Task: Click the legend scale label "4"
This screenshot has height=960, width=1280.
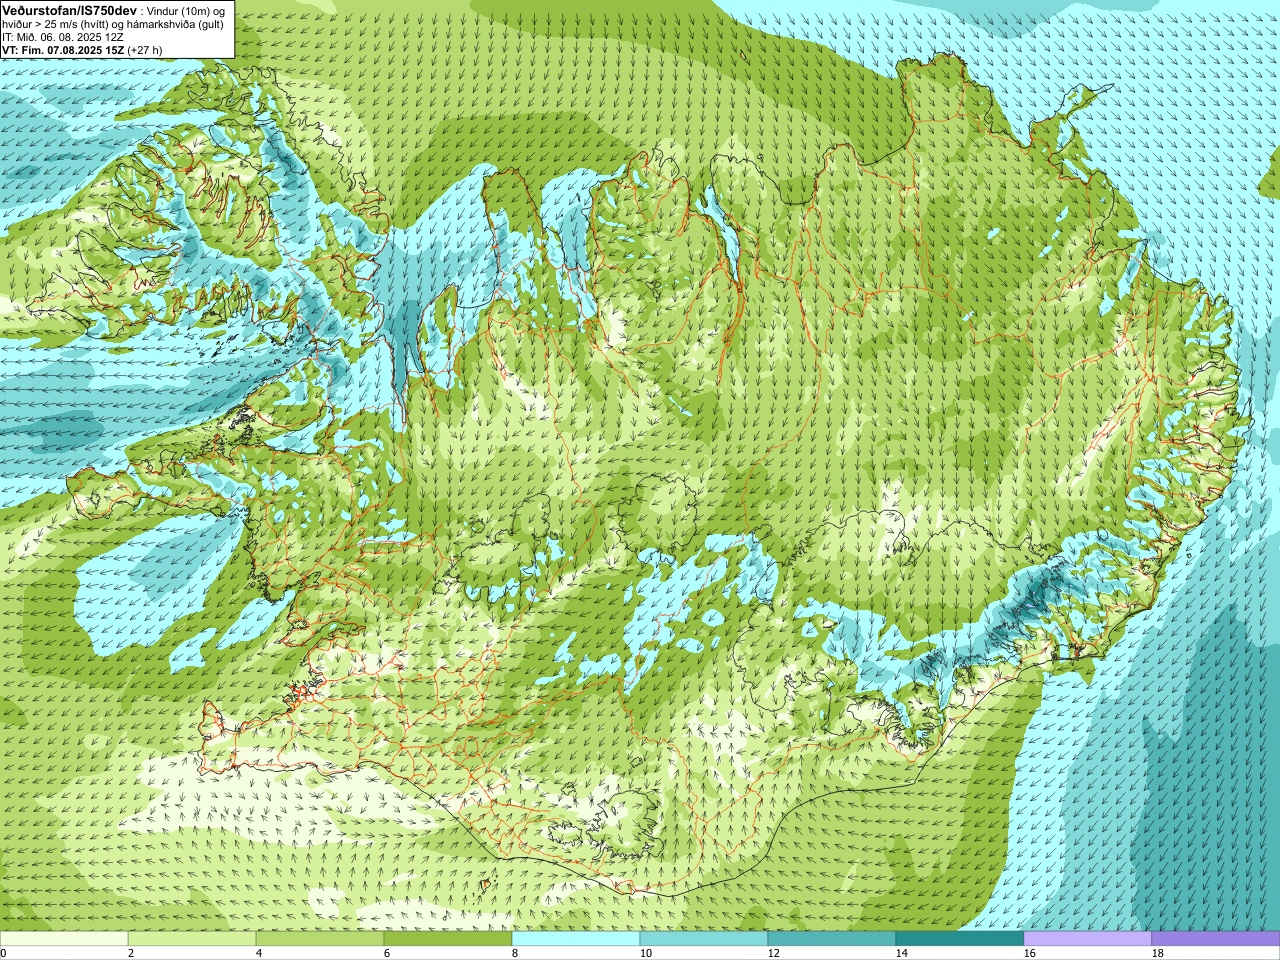Action: coord(259,954)
